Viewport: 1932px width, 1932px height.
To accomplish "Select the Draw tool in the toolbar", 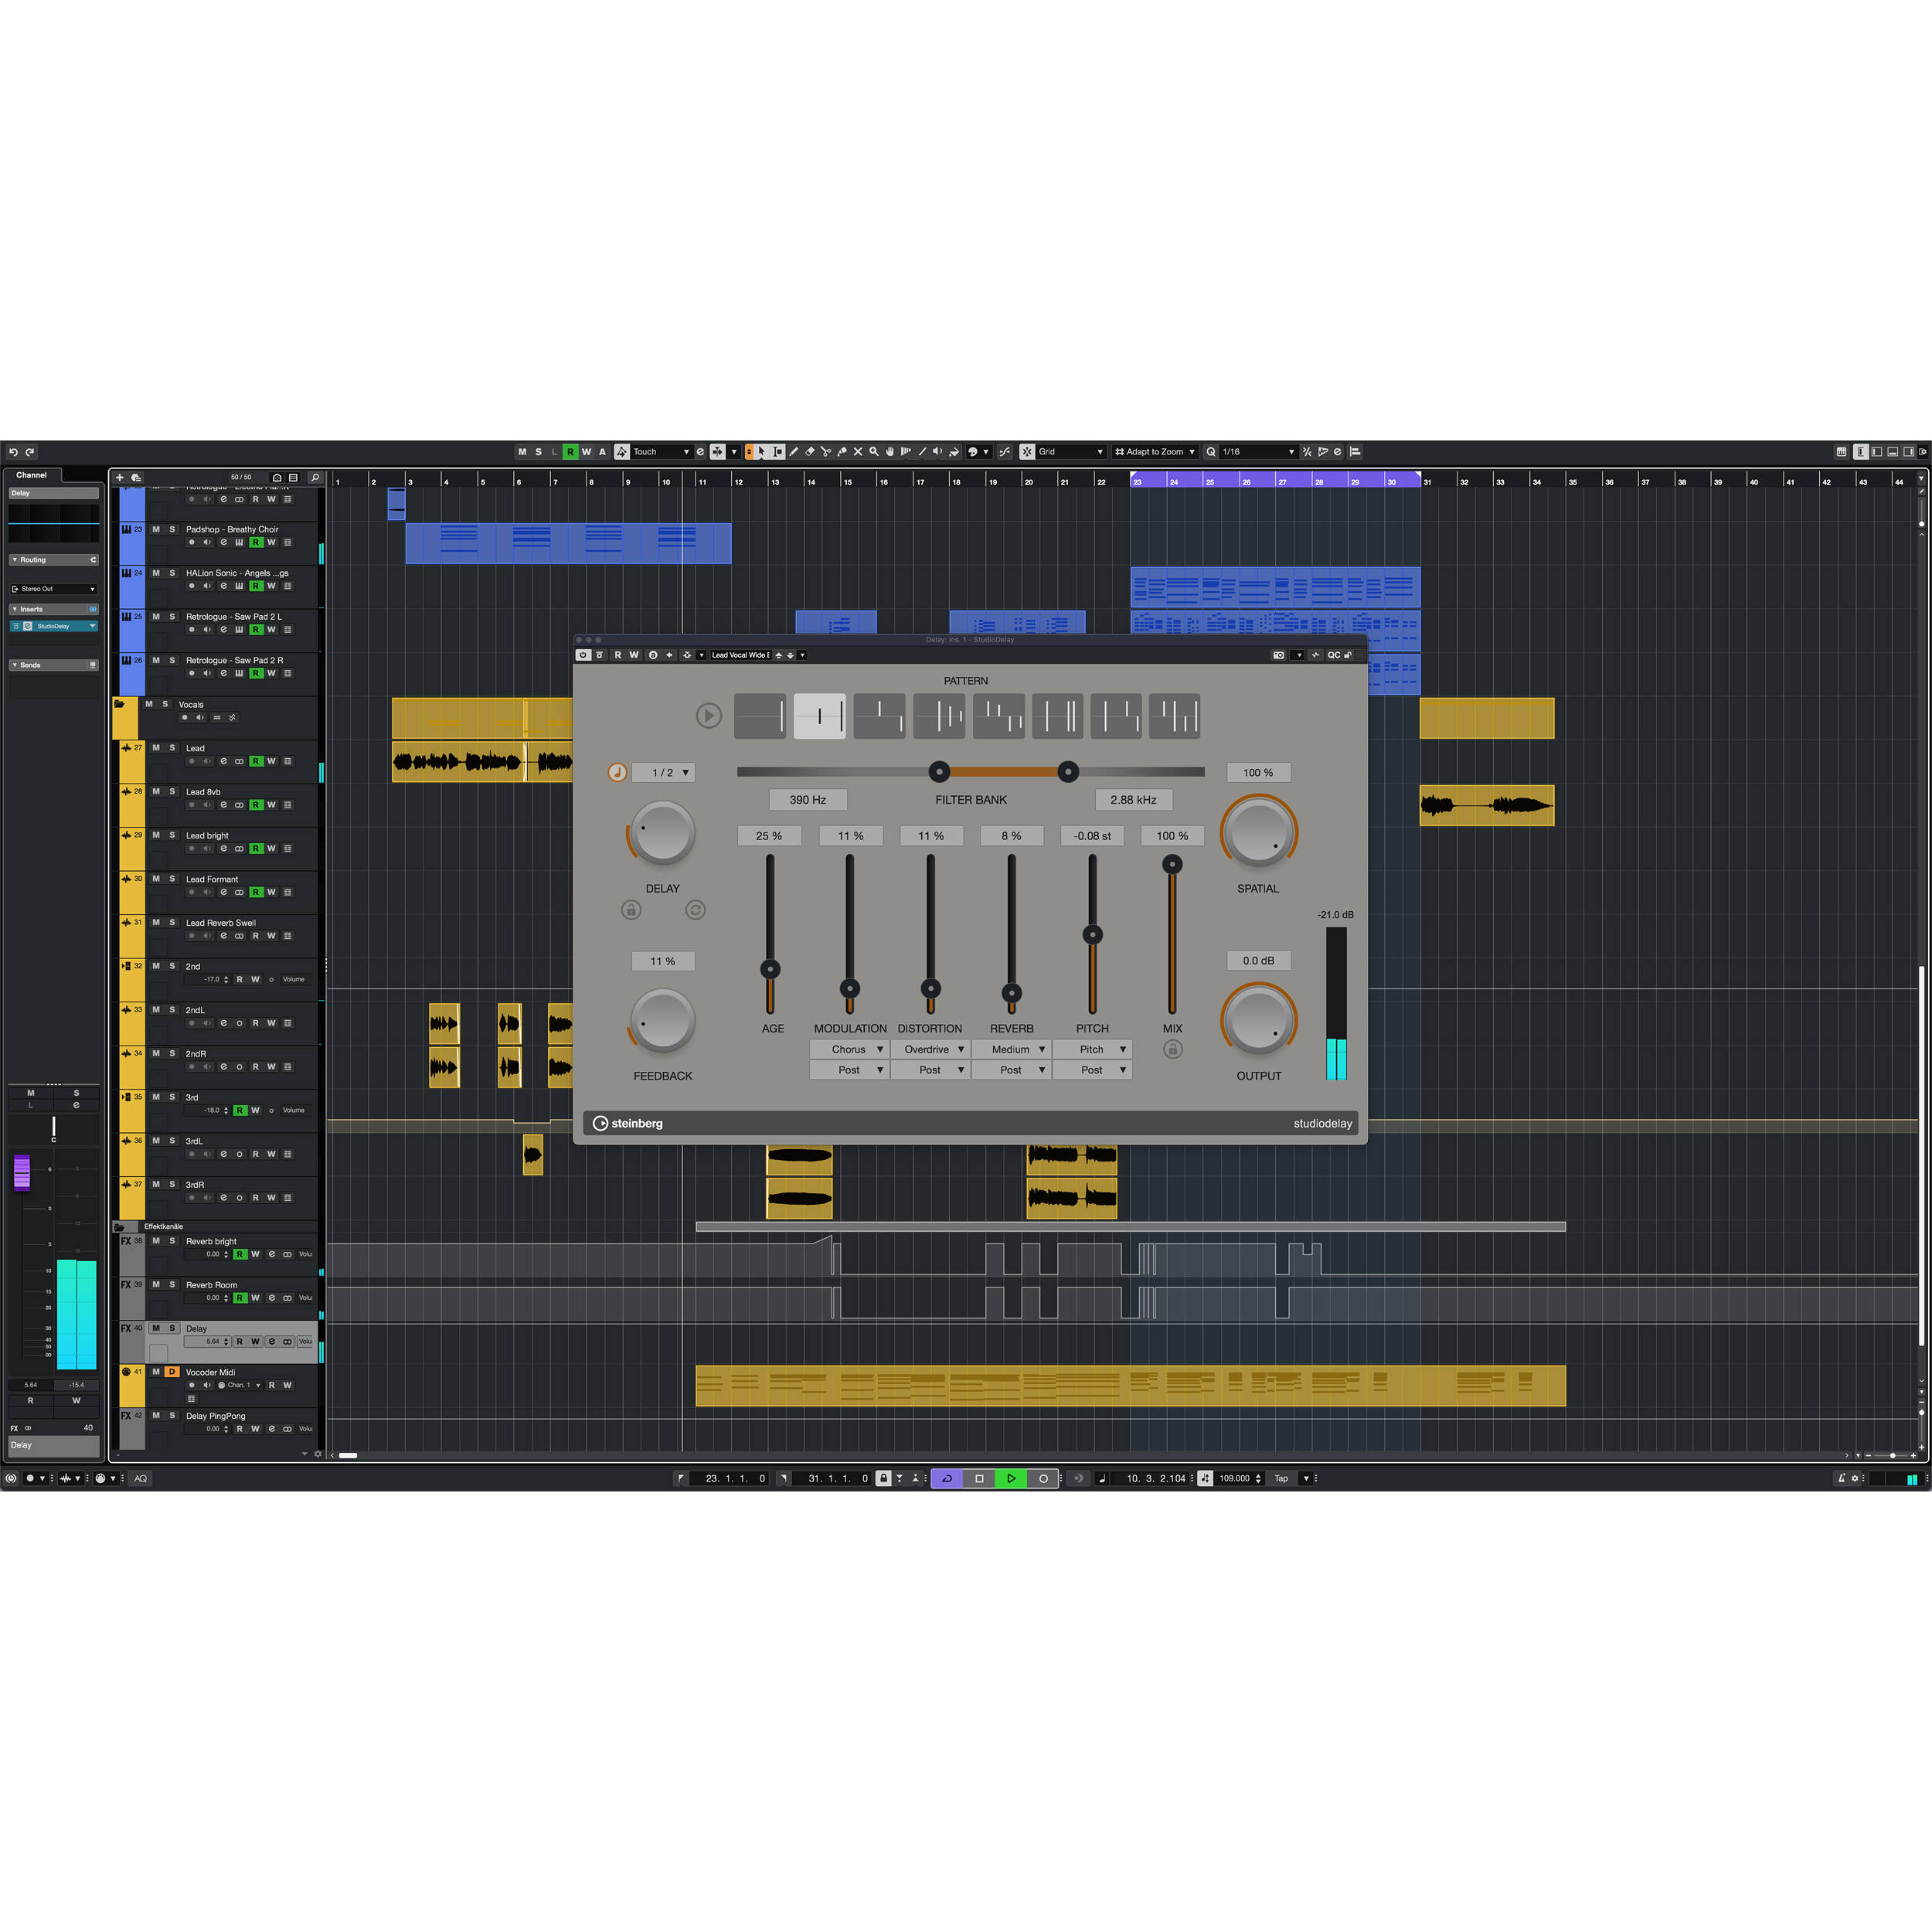I will tap(795, 452).
